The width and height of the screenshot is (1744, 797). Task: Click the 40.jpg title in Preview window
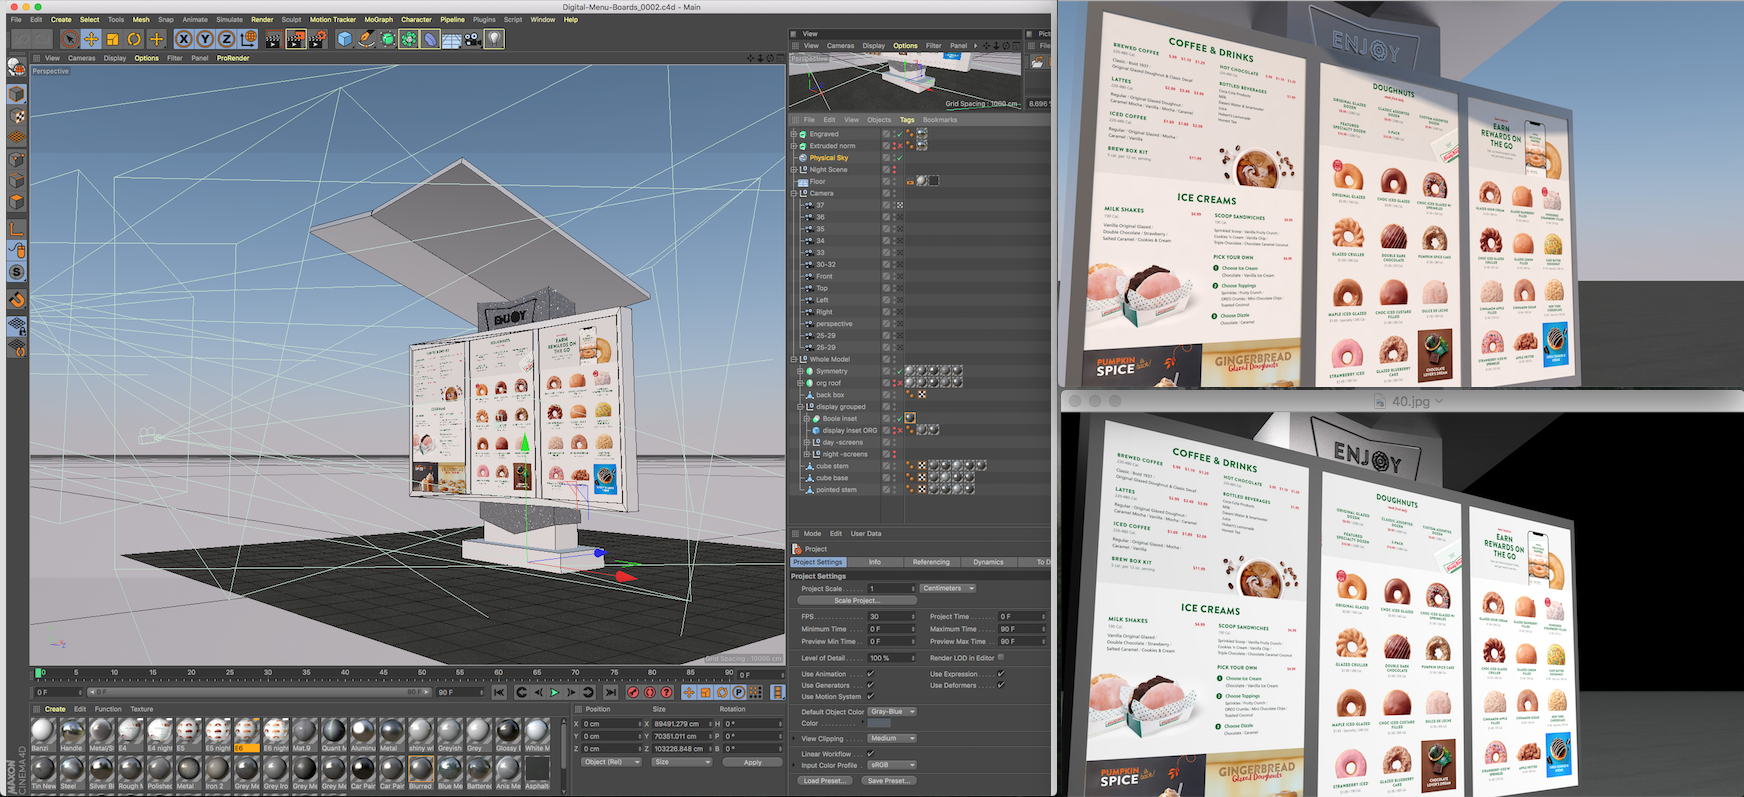[1411, 401]
